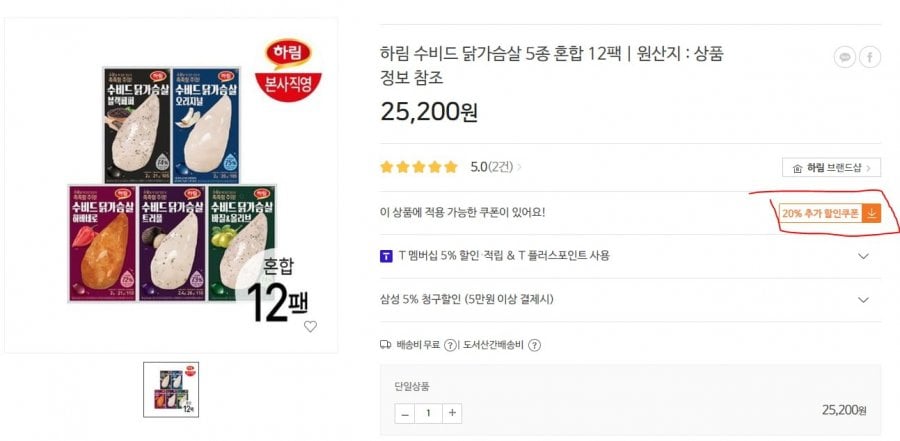The image size is (900, 441).
Task: Open review count arrow beside 5.0(2건)
Action: 519,167
